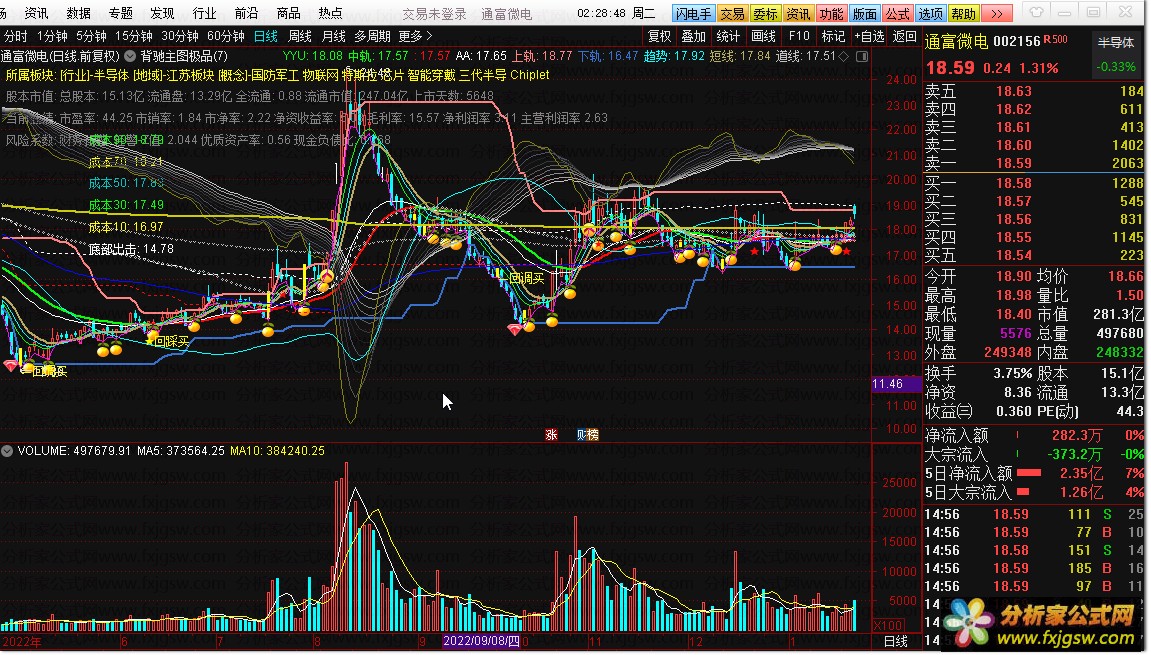The image size is (1151, 655).
Task: Click the 5日大宗流入 red bar
Action: [1023, 492]
